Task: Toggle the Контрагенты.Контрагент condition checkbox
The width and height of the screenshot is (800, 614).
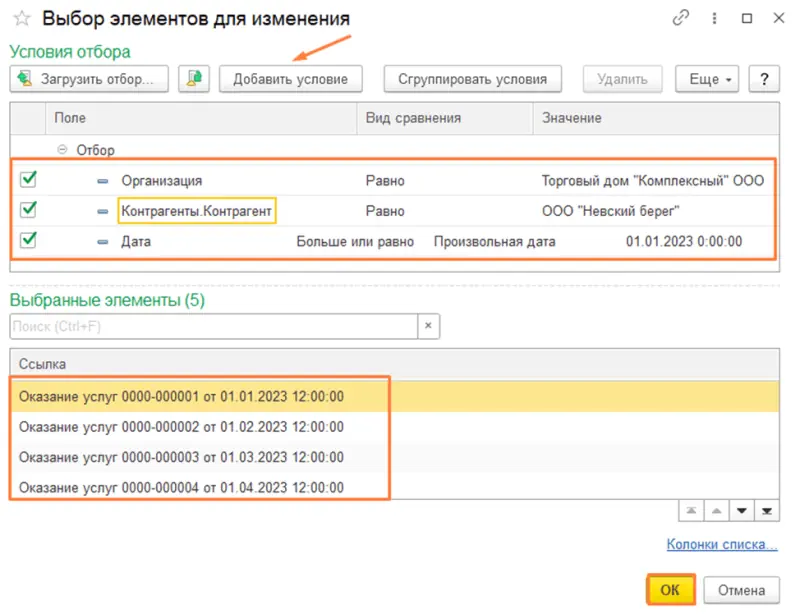Action: [x=29, y=211]
